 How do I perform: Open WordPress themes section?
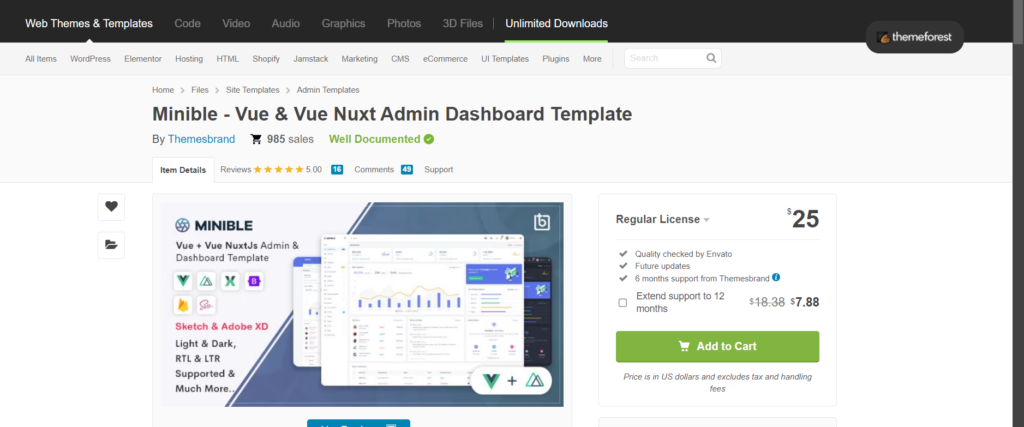point(91,59)
